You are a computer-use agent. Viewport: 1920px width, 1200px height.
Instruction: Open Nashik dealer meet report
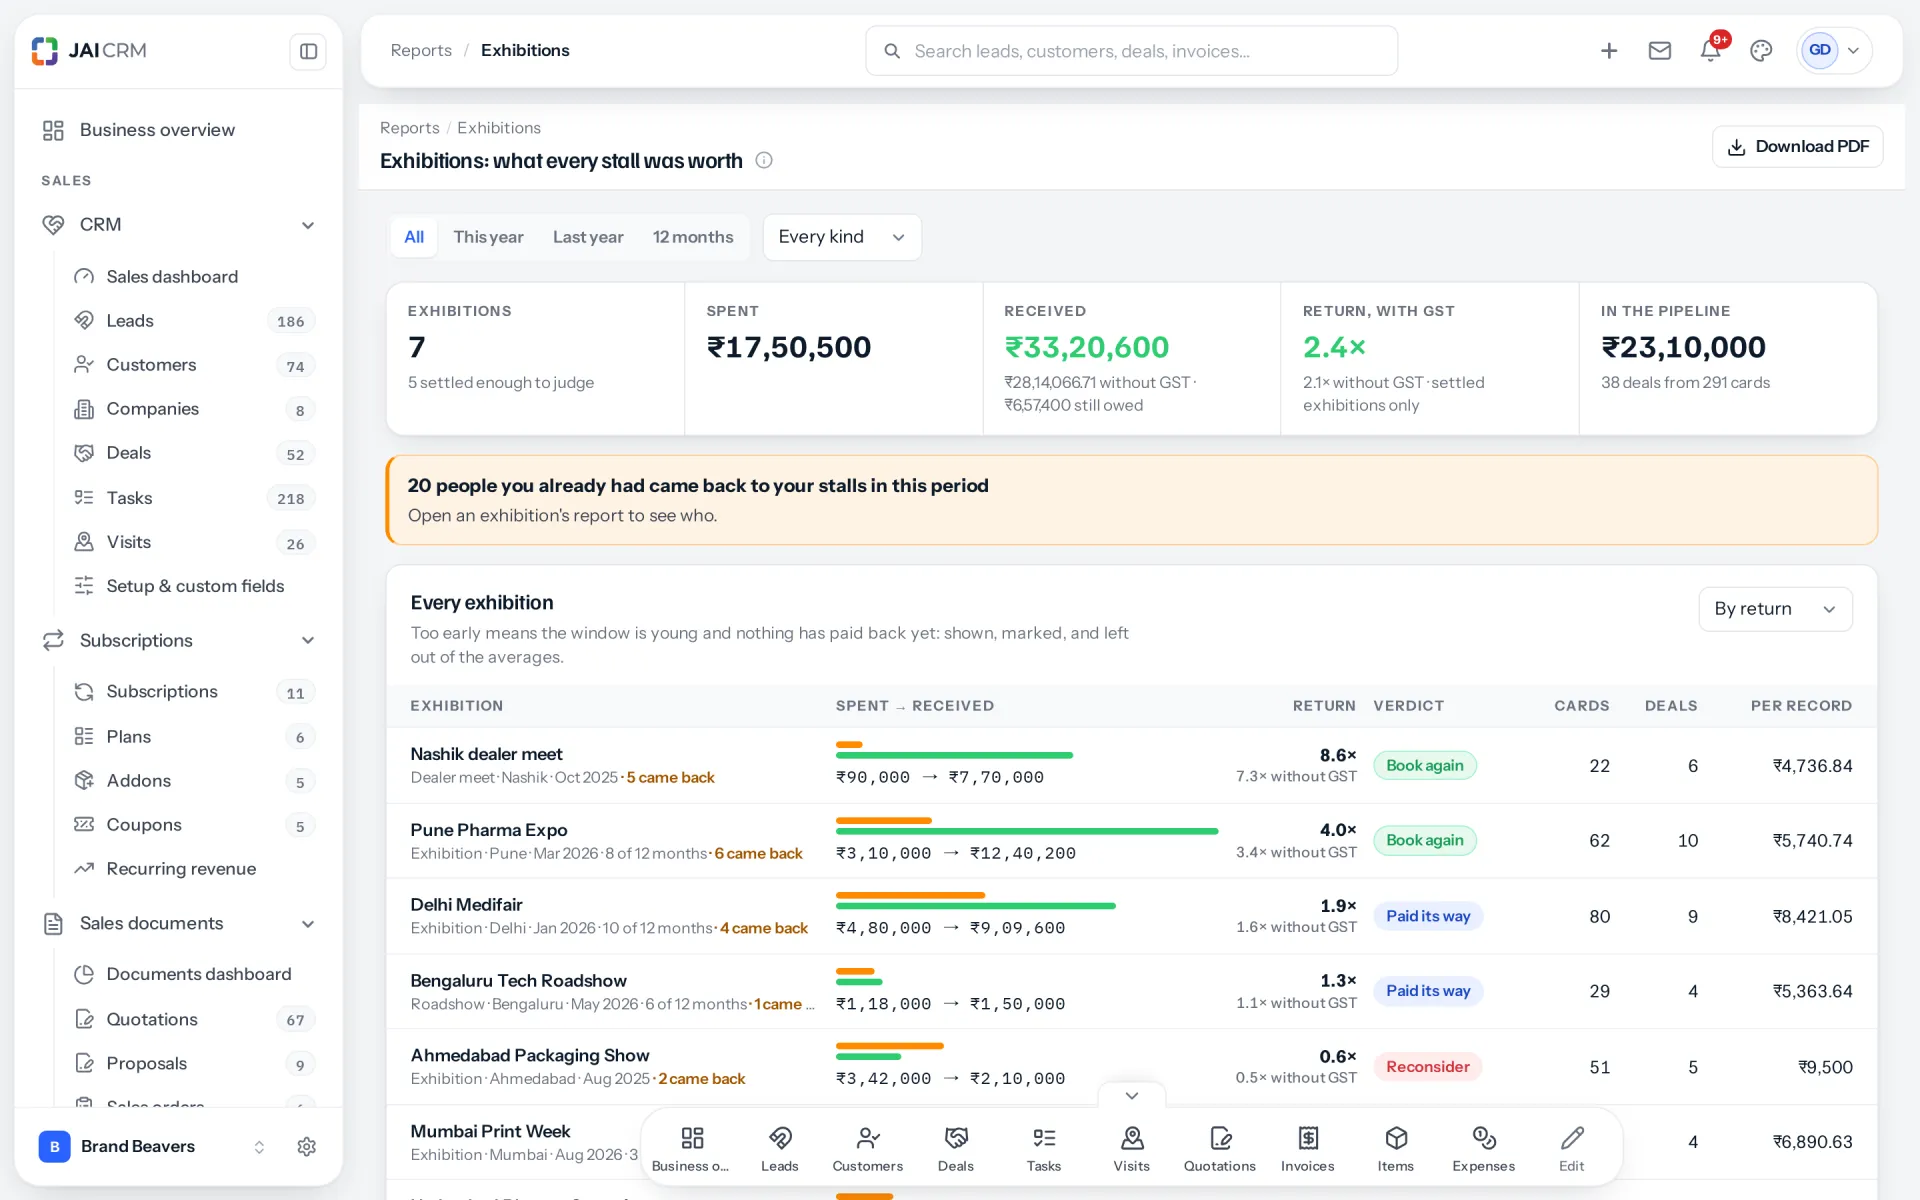click(486, 754)
